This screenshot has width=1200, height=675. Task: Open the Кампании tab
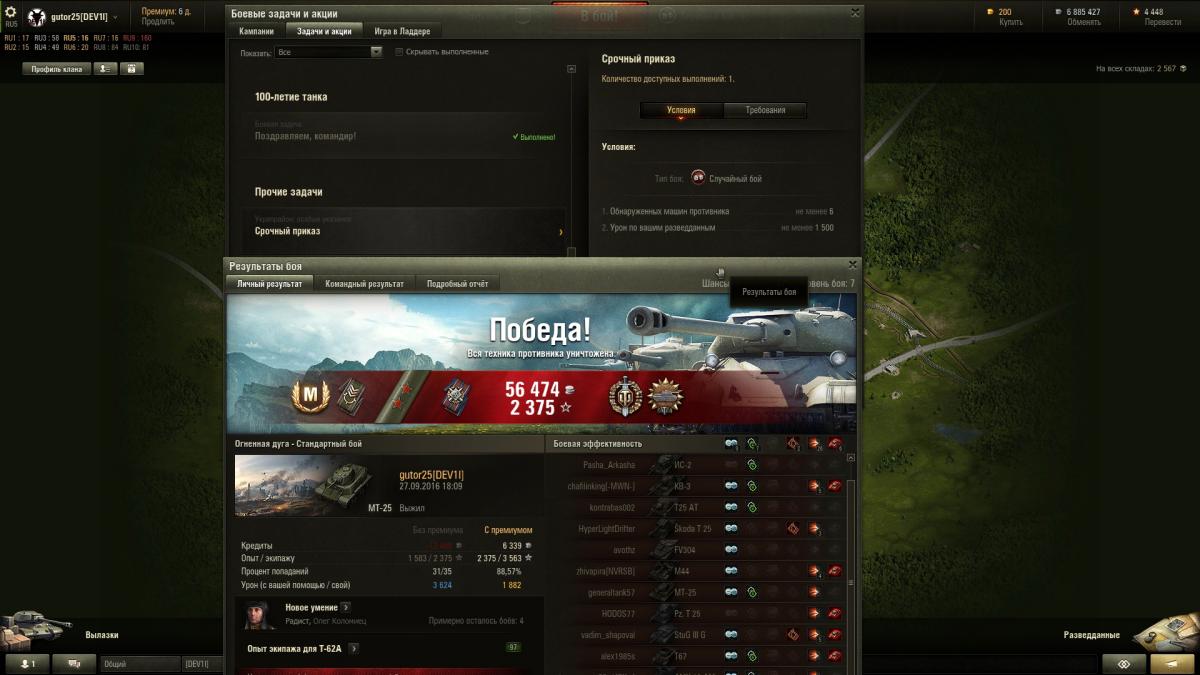[x=257, y=31]
